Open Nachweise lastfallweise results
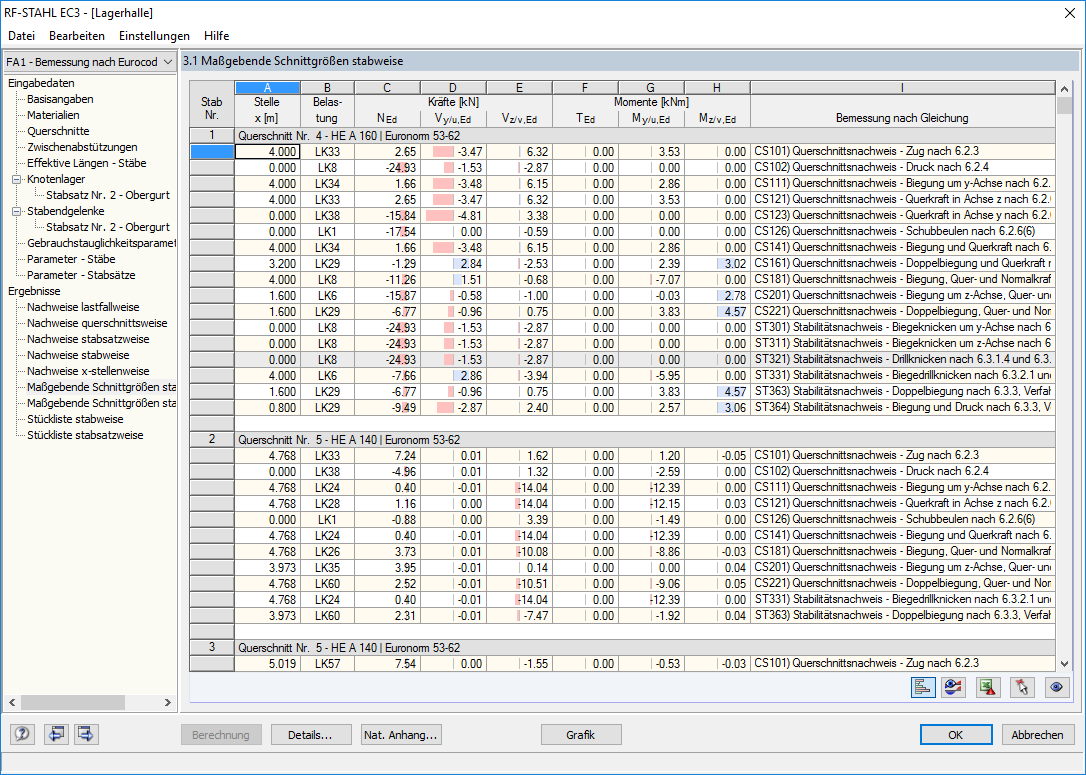The height and width of the screenshot is (775, 1086). (83, 307)
